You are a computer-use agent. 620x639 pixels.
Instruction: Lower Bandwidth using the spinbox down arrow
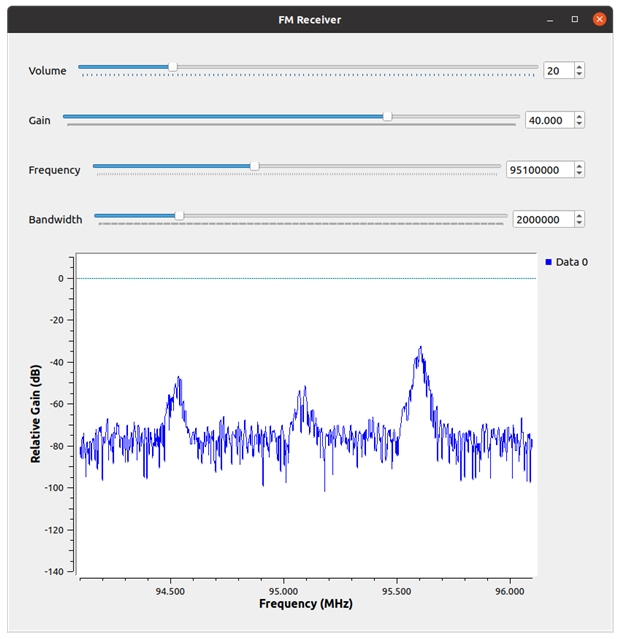pos(580,223)
